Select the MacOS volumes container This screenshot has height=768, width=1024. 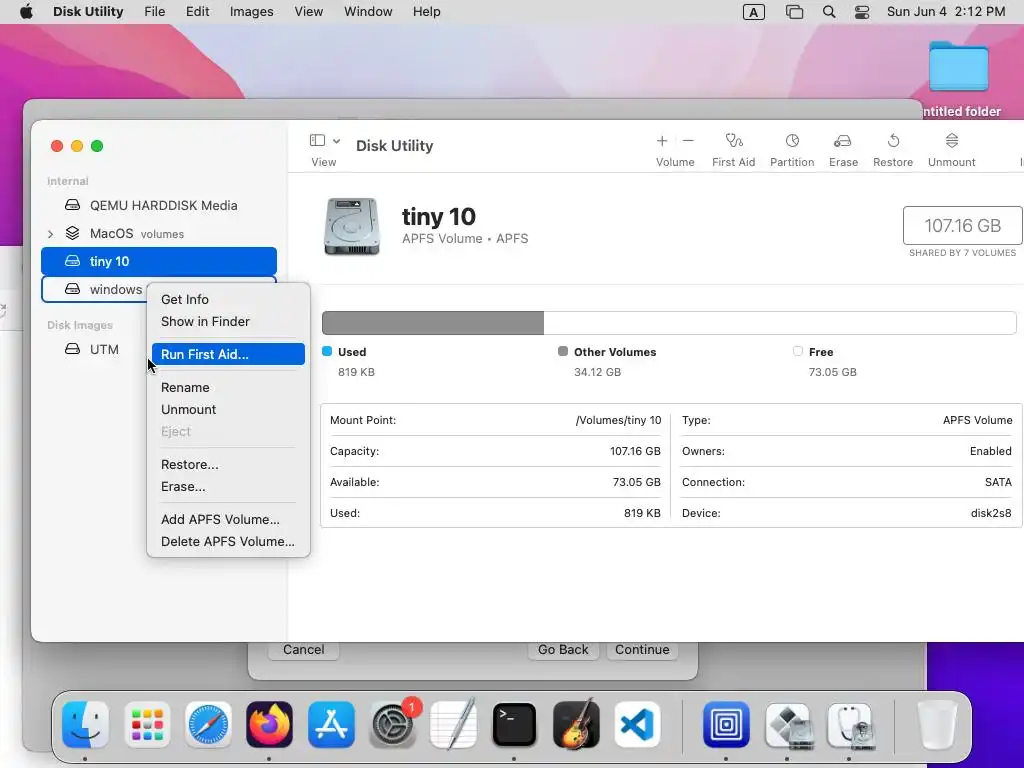[x=159, y=233]
